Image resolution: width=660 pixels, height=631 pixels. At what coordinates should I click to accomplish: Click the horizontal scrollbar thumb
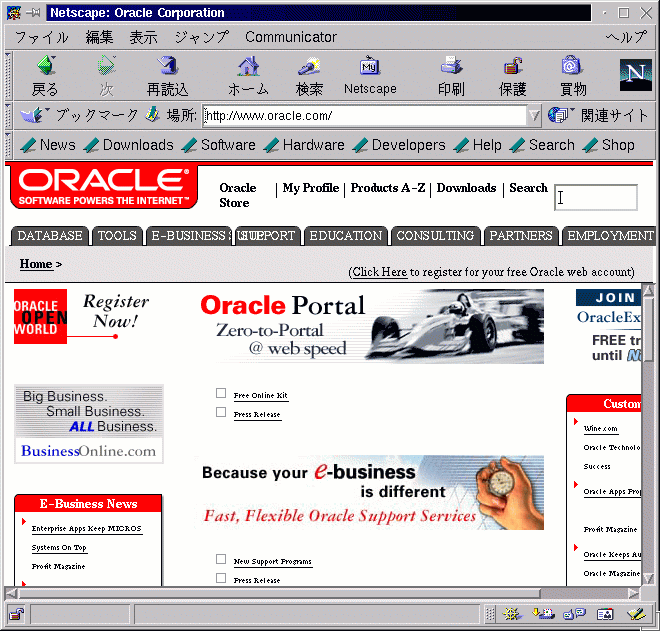[279, 594]
